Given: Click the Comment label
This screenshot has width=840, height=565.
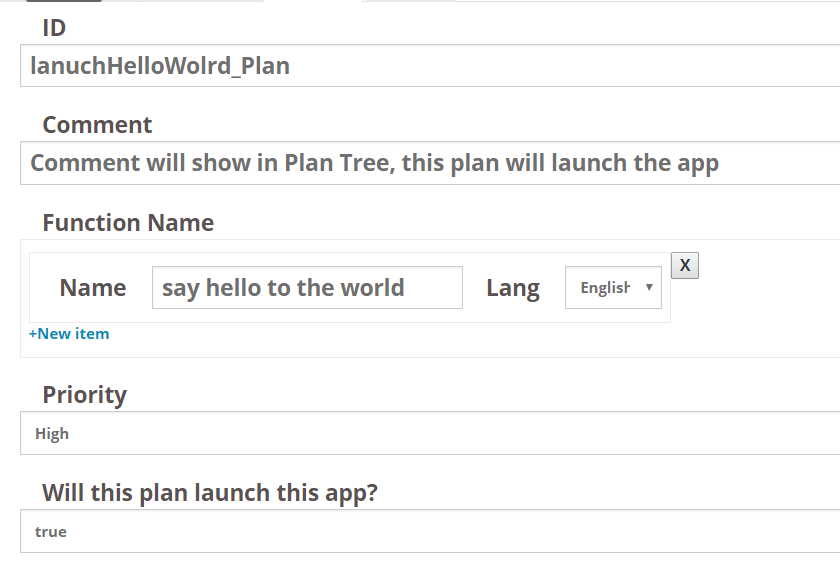Looking at the screenshot, I should point(97,125).
